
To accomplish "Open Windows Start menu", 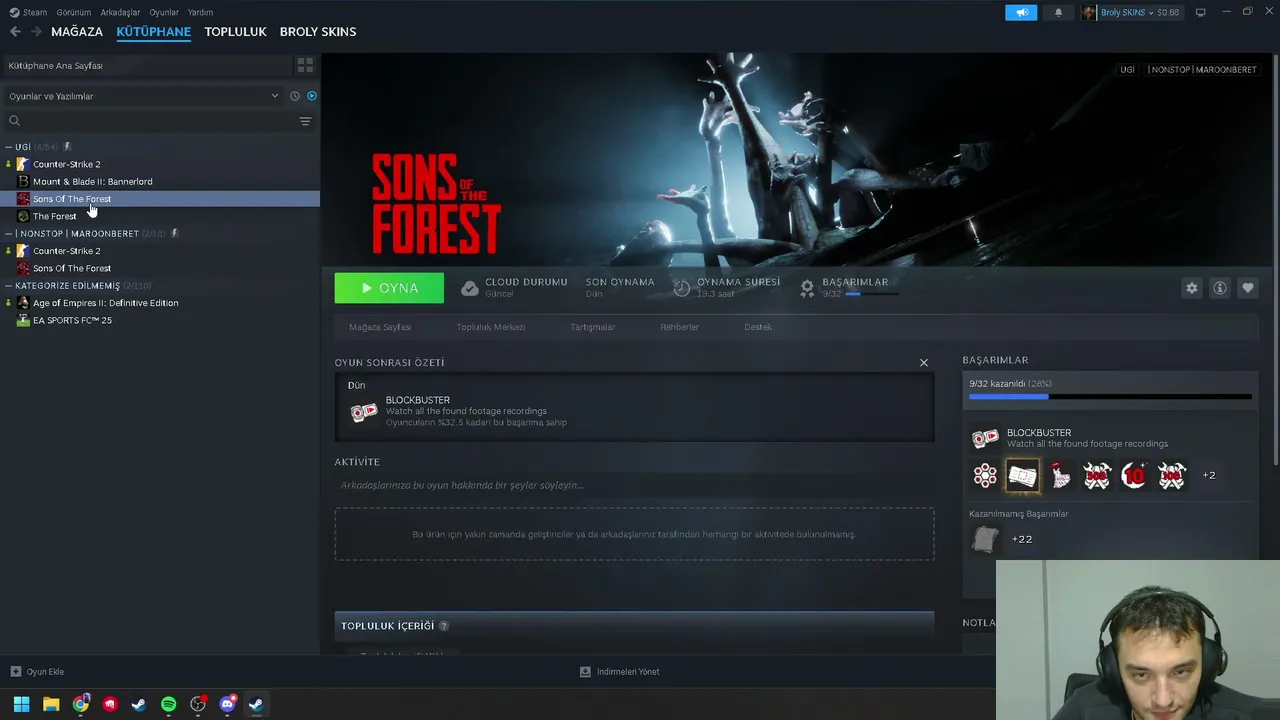I will pos(21,704).
